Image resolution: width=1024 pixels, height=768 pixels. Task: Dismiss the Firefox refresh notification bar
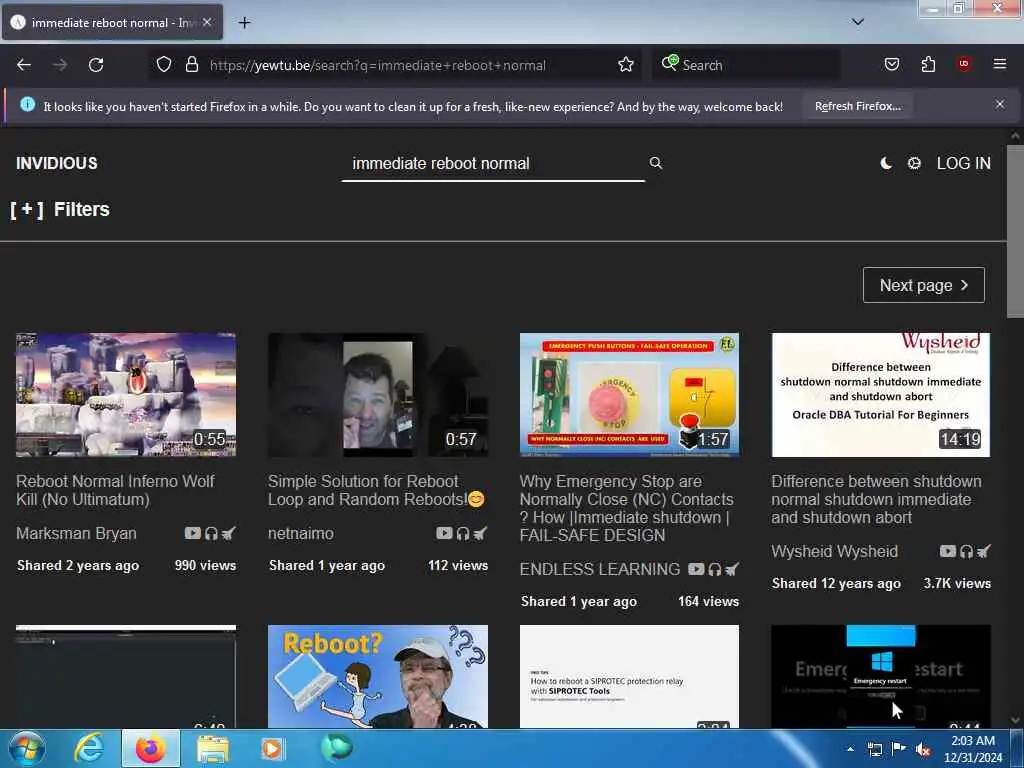999,104
